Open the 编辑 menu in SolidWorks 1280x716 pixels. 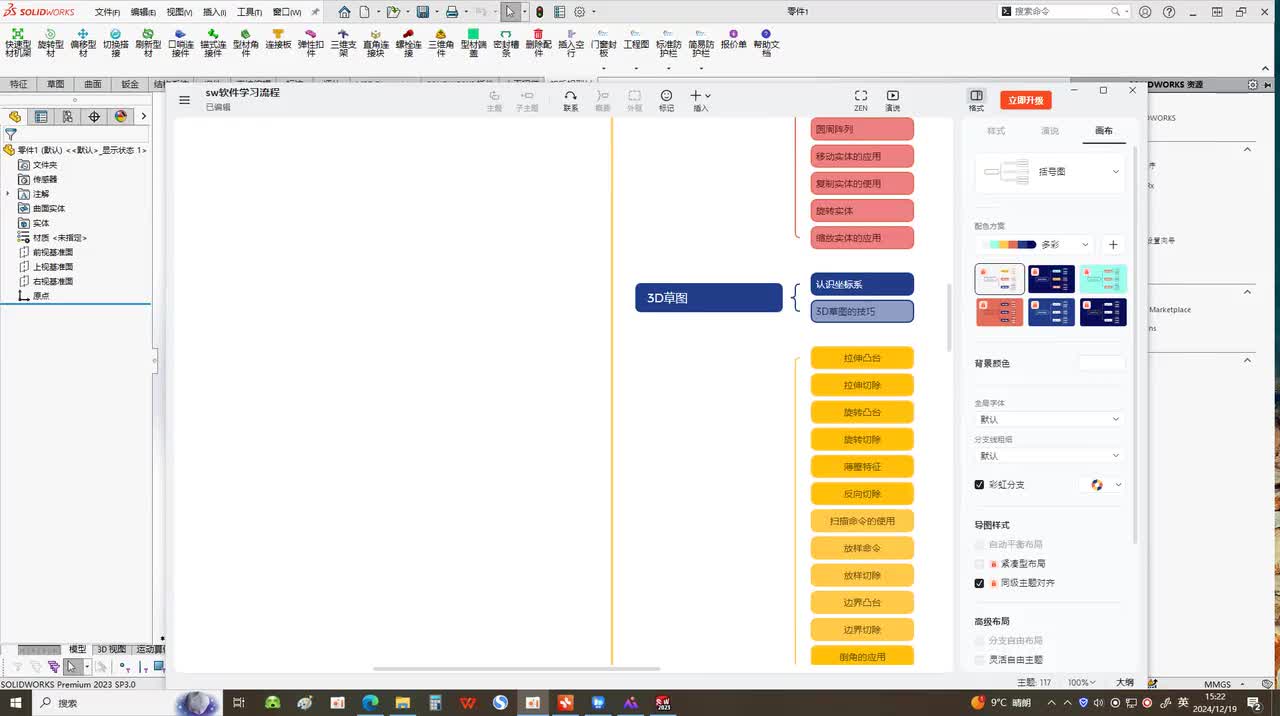point(143,12)
